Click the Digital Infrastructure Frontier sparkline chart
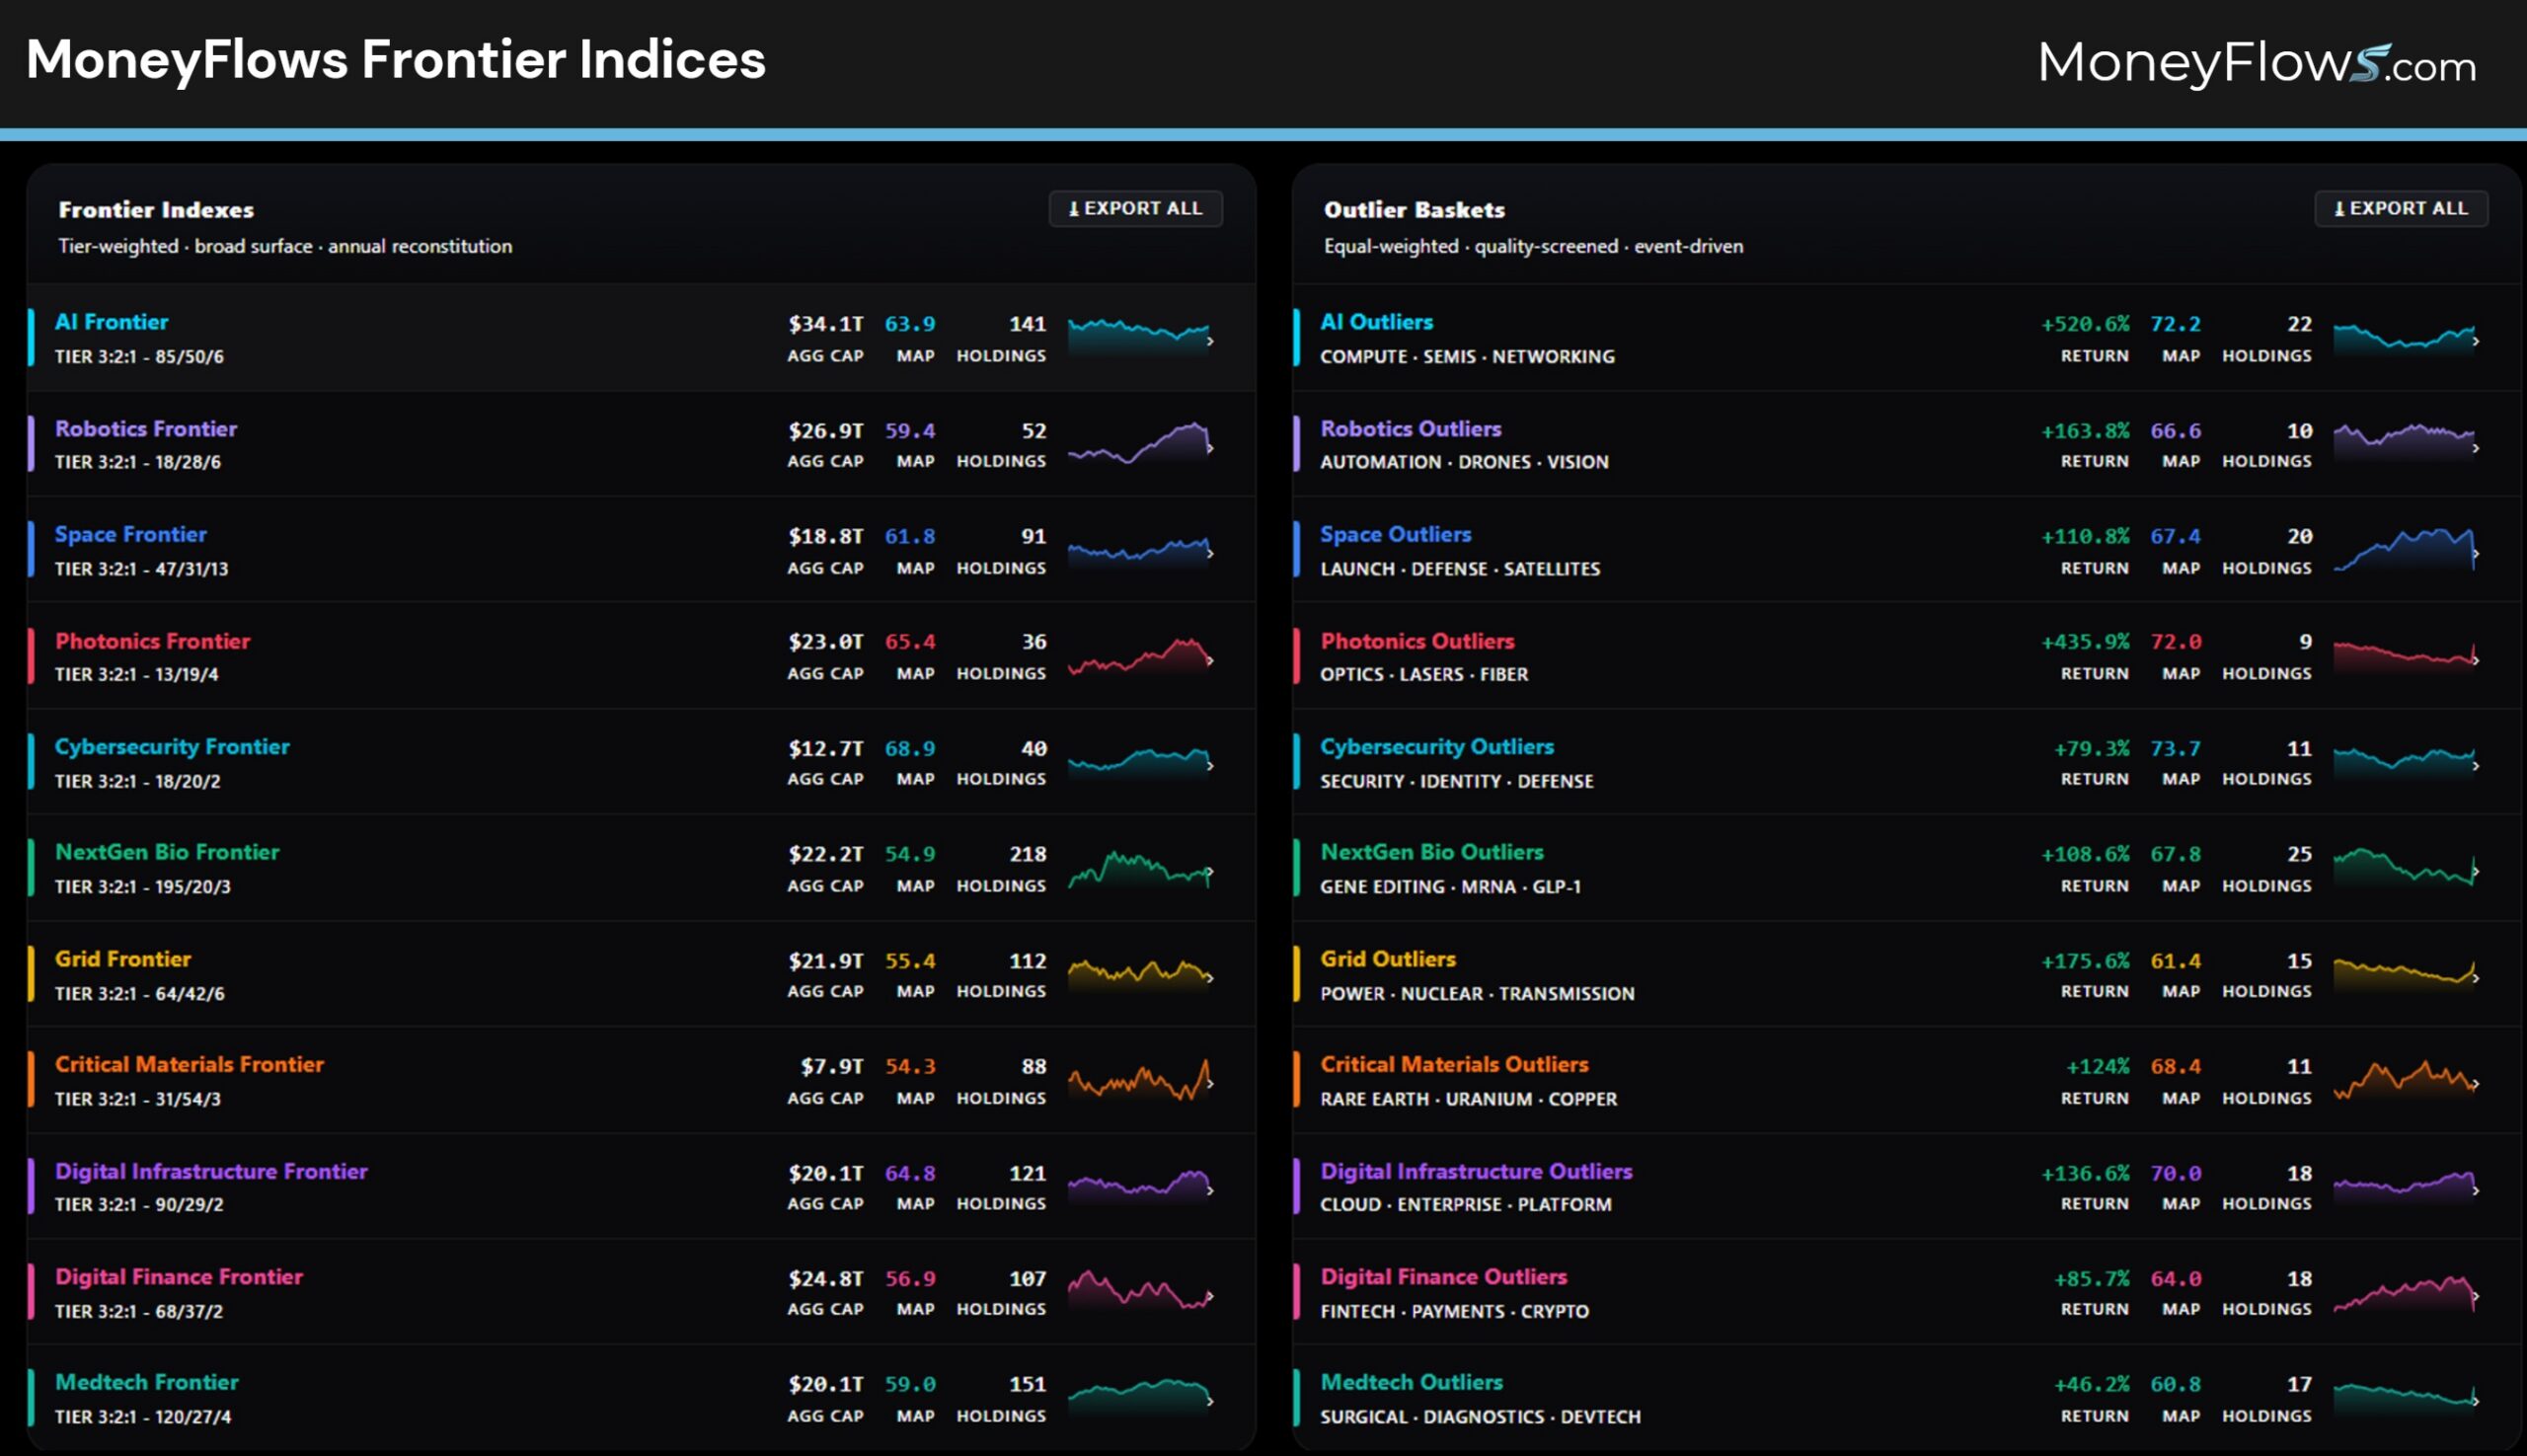Viewport: 2527px width, 1456px height. (x=1140, y=1186)
